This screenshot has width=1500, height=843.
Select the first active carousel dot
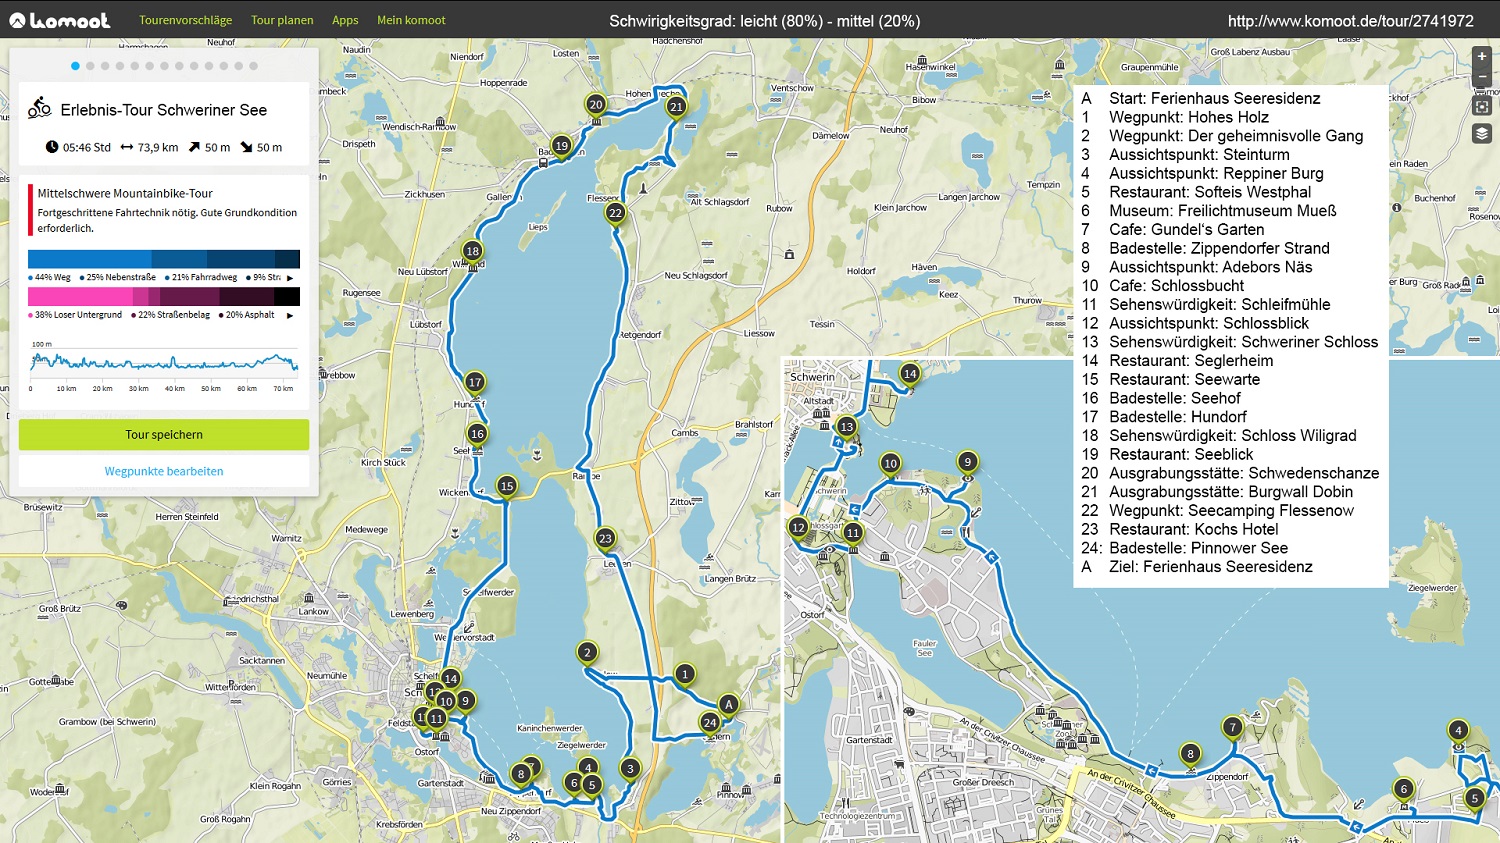[75, 66]
